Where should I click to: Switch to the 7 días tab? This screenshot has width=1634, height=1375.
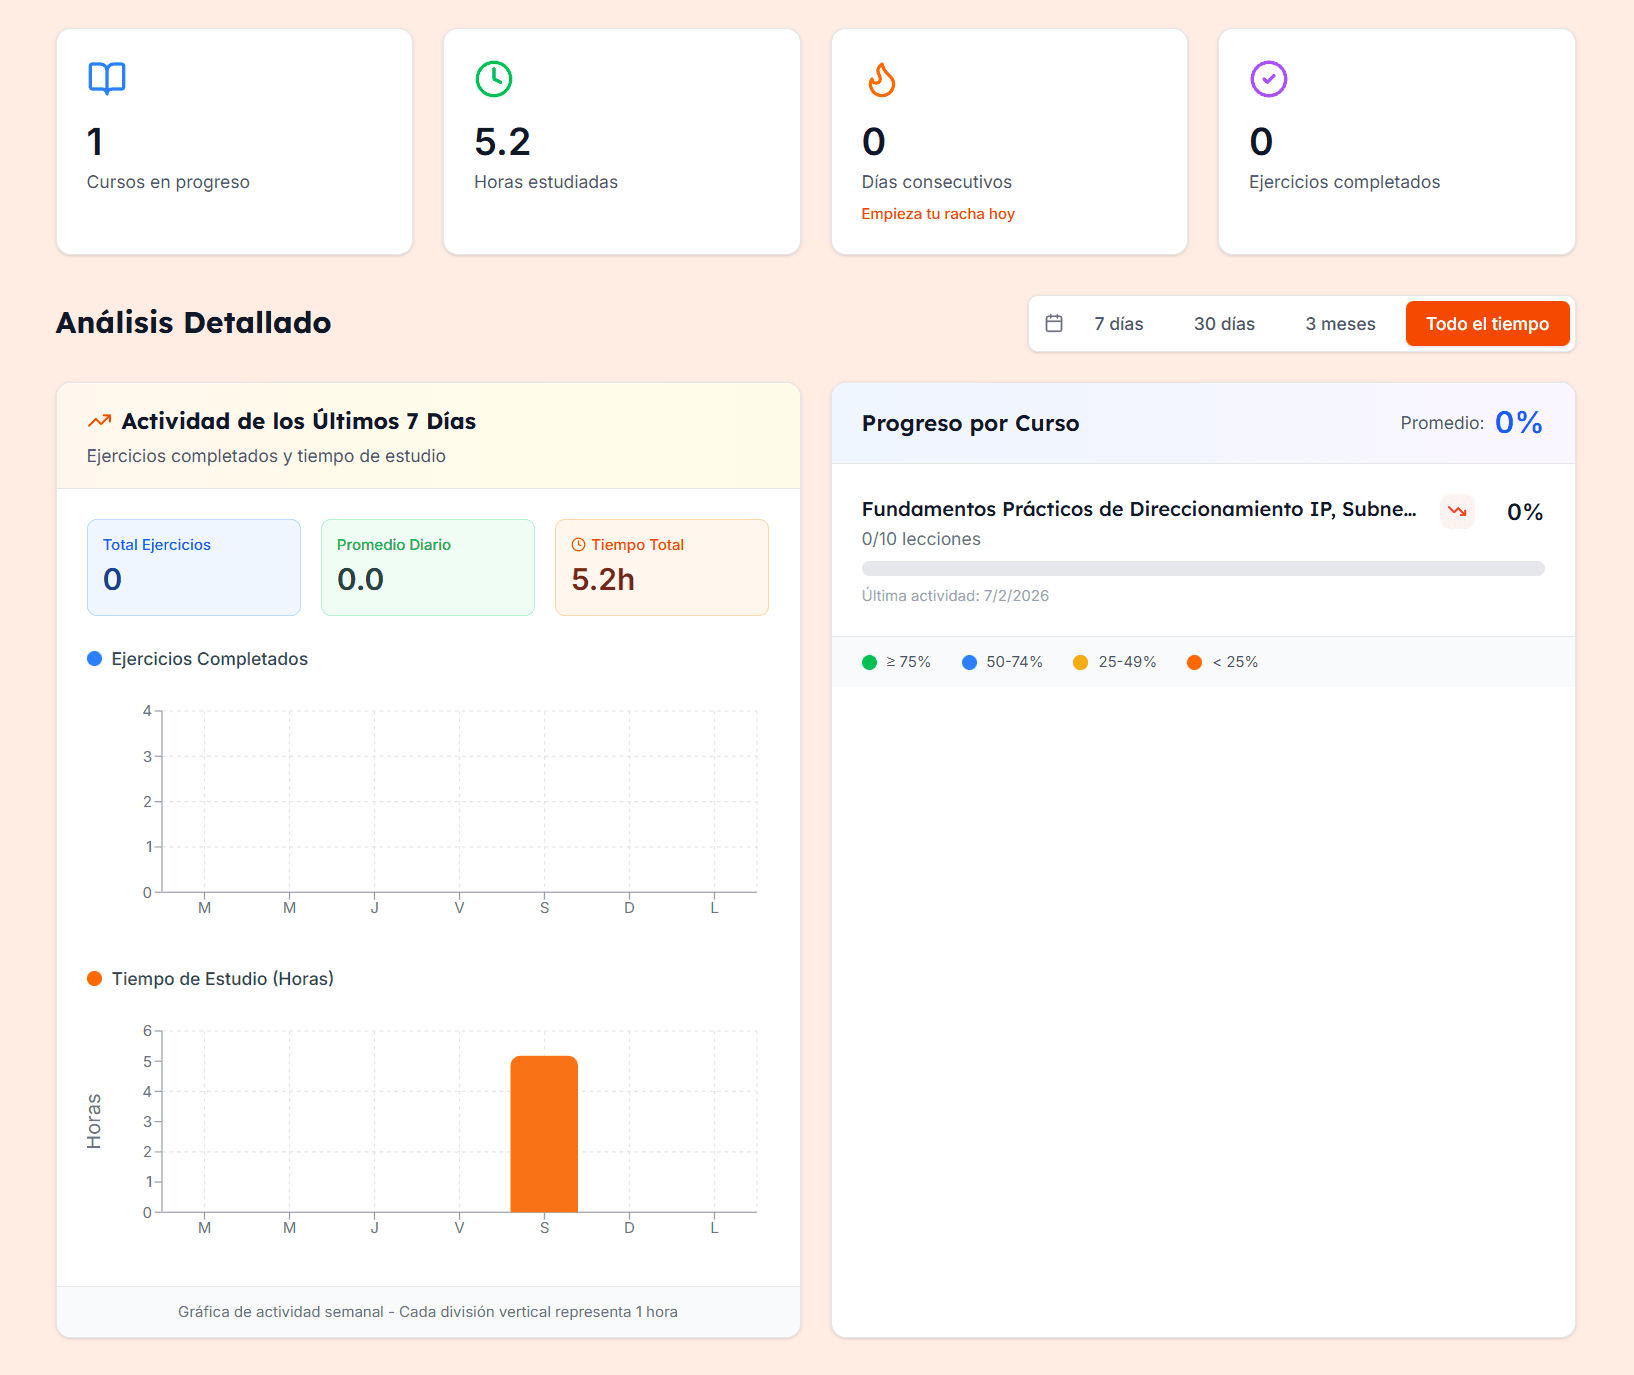pyautogui.click(x=1119, y=323)
